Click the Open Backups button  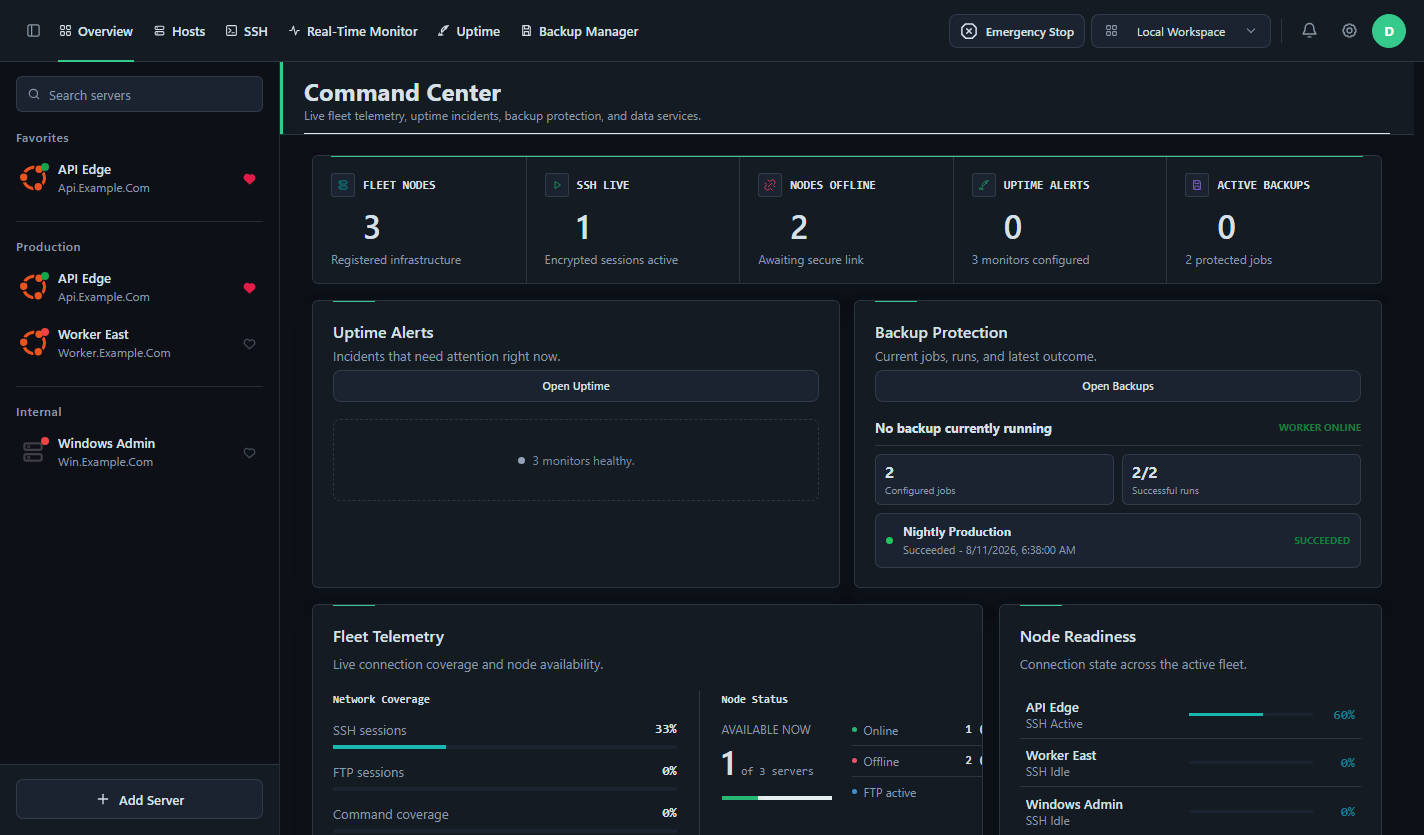[x=1118, y=386]
